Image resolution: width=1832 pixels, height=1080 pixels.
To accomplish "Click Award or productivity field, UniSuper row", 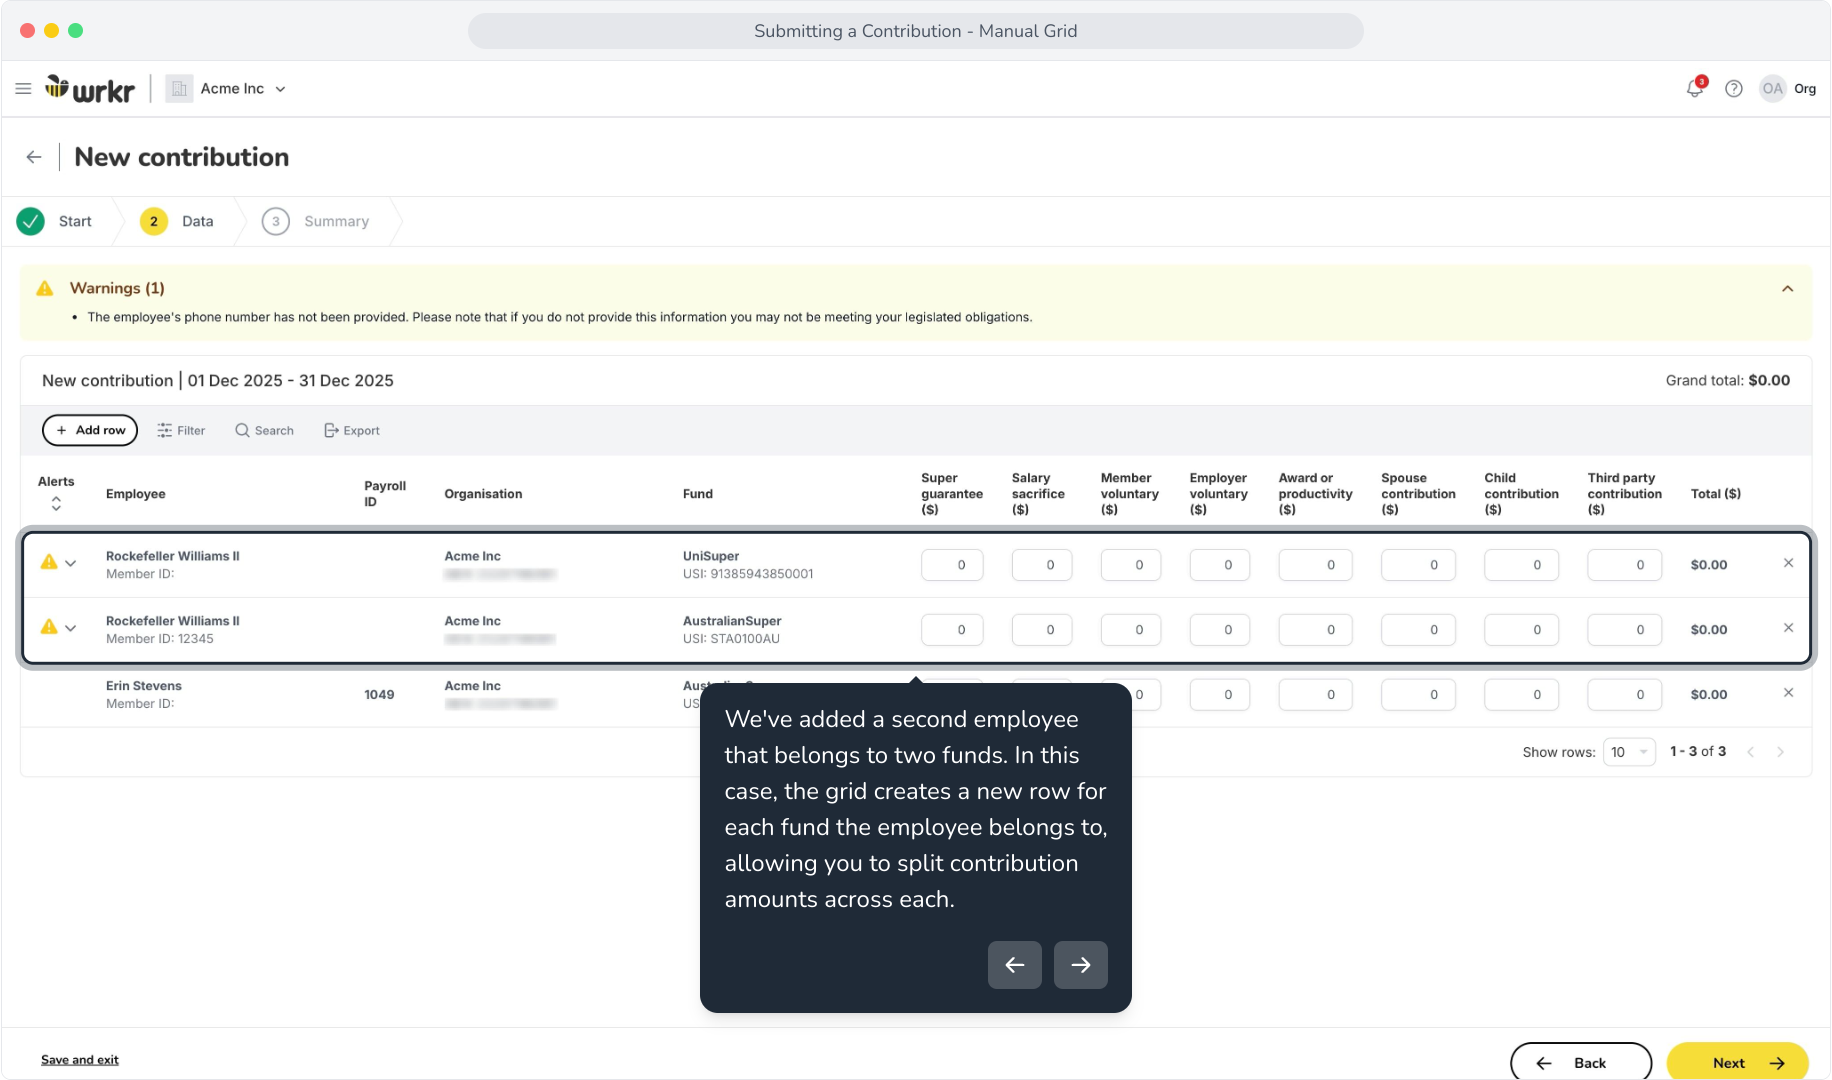I will tap(1315, 565).
